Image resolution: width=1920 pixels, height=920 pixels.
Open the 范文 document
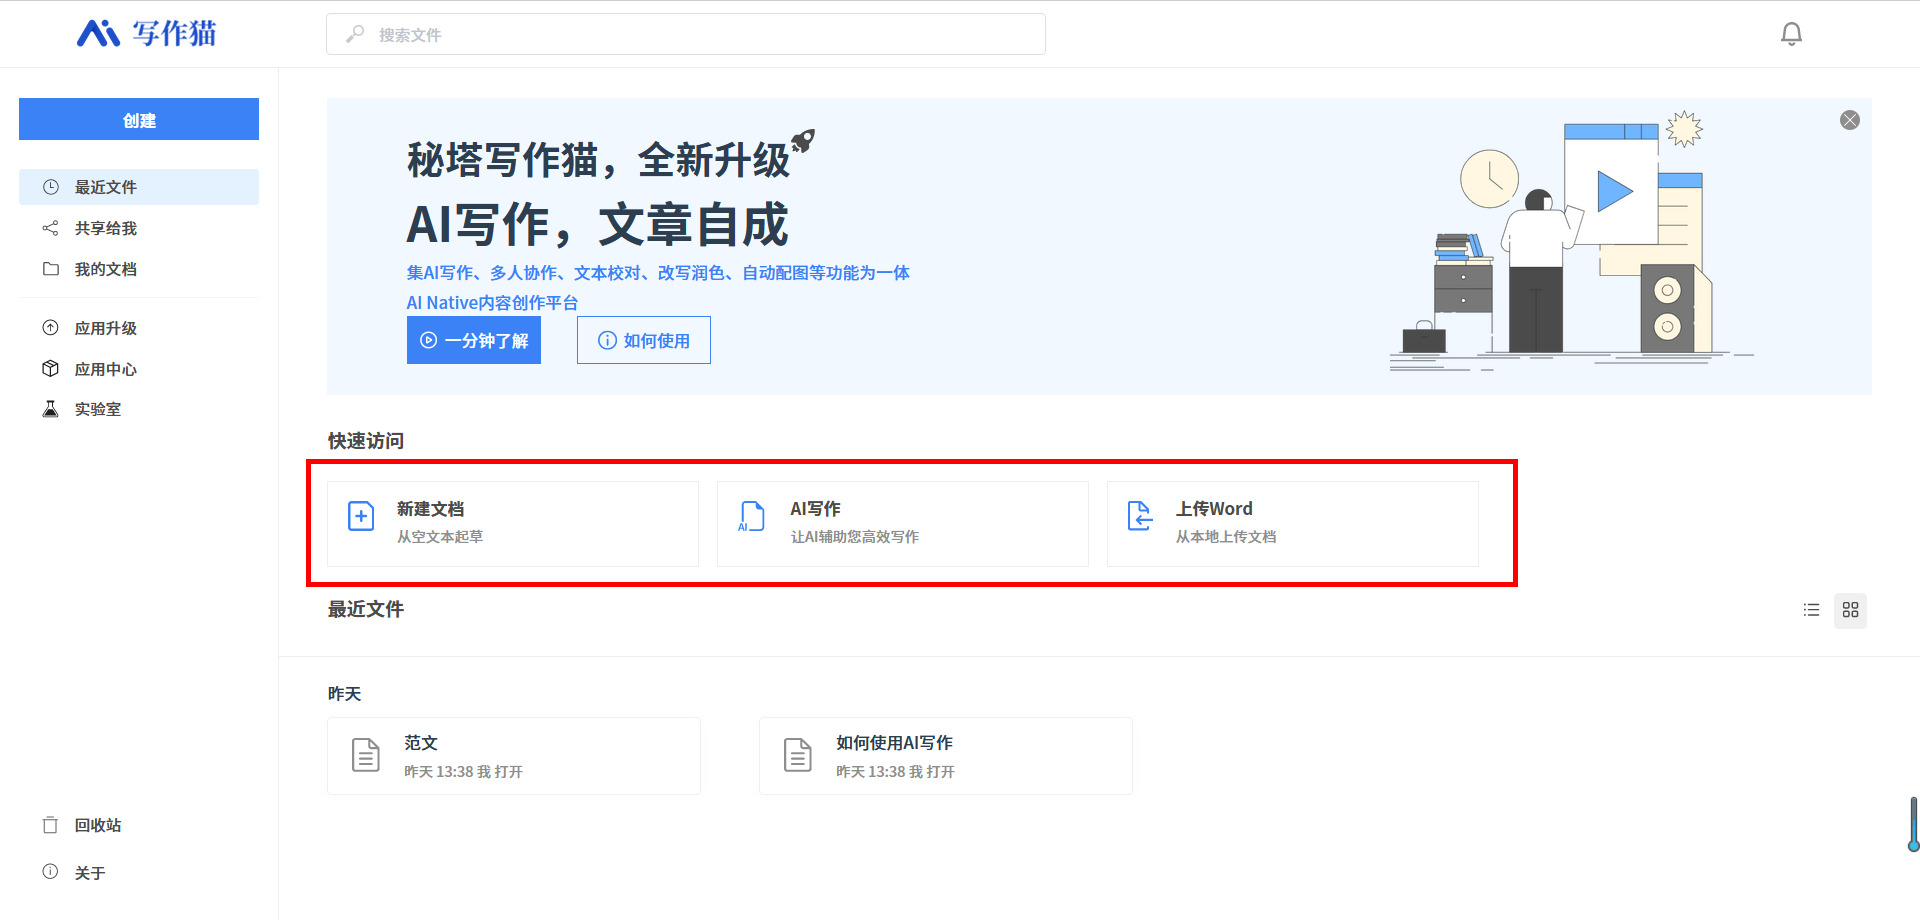[x=514, y=756]
